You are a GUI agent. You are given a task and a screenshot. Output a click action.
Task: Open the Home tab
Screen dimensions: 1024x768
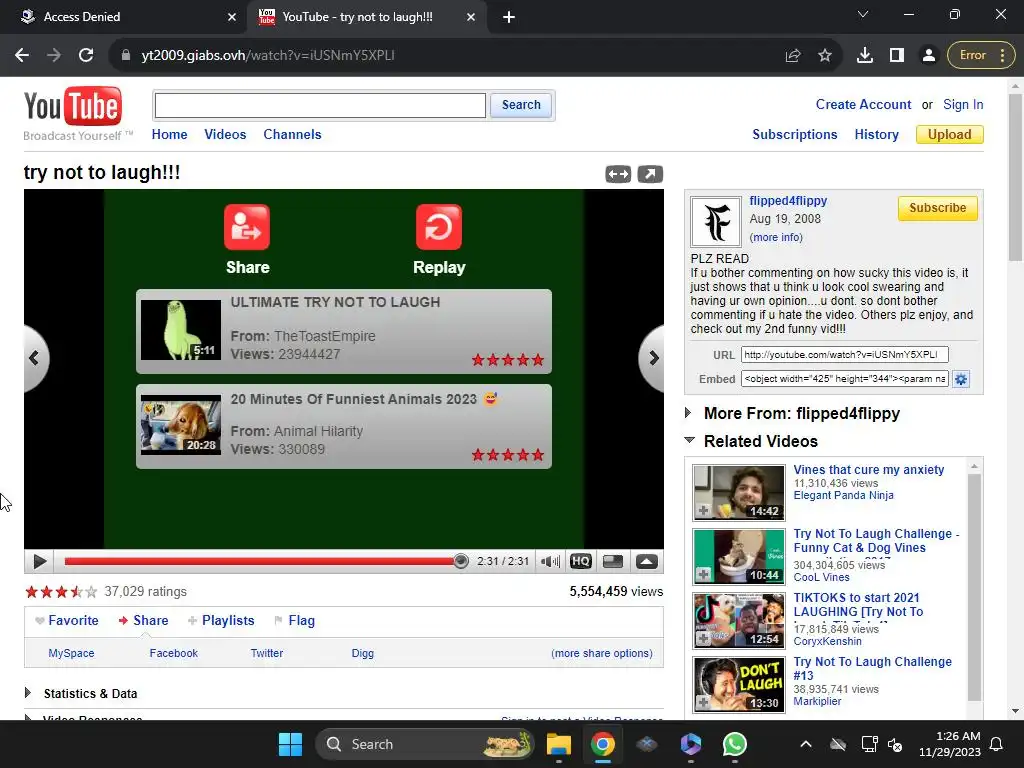[169, 135]
